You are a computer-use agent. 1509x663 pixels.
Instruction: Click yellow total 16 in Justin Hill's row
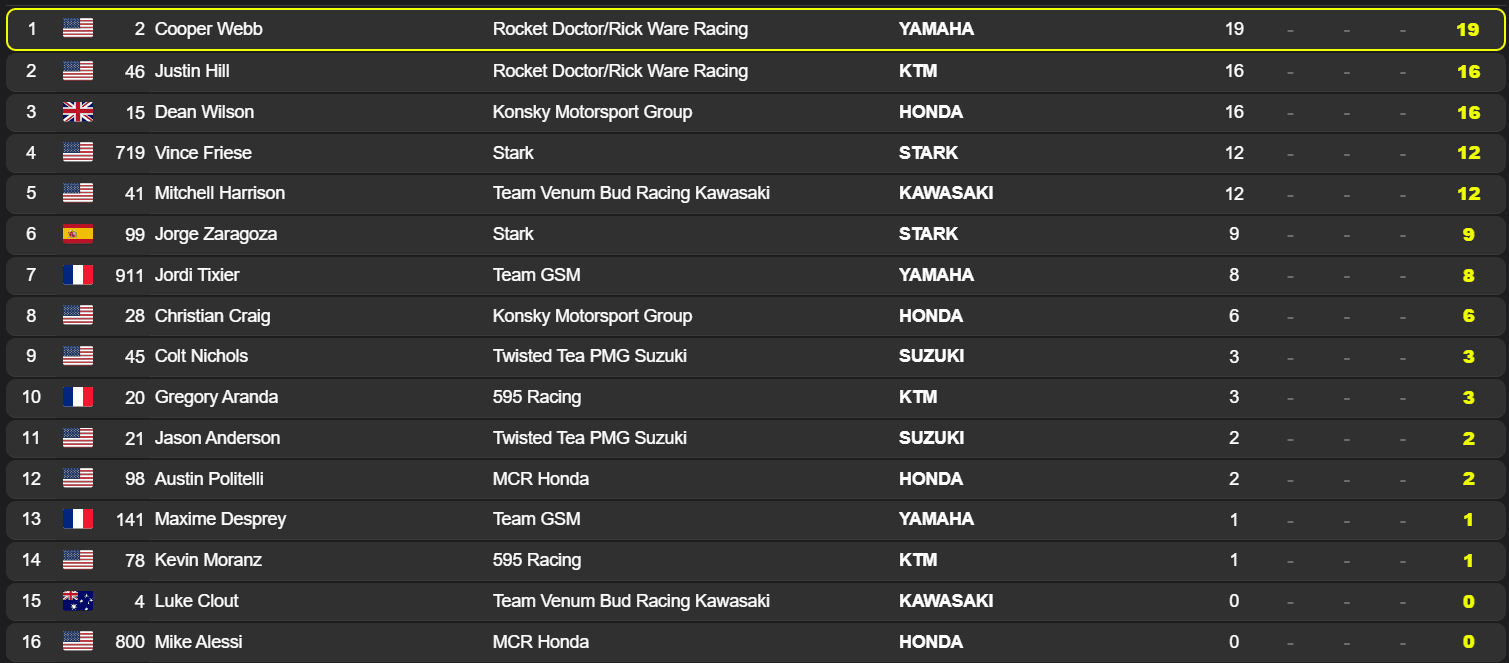(1467, 71)
